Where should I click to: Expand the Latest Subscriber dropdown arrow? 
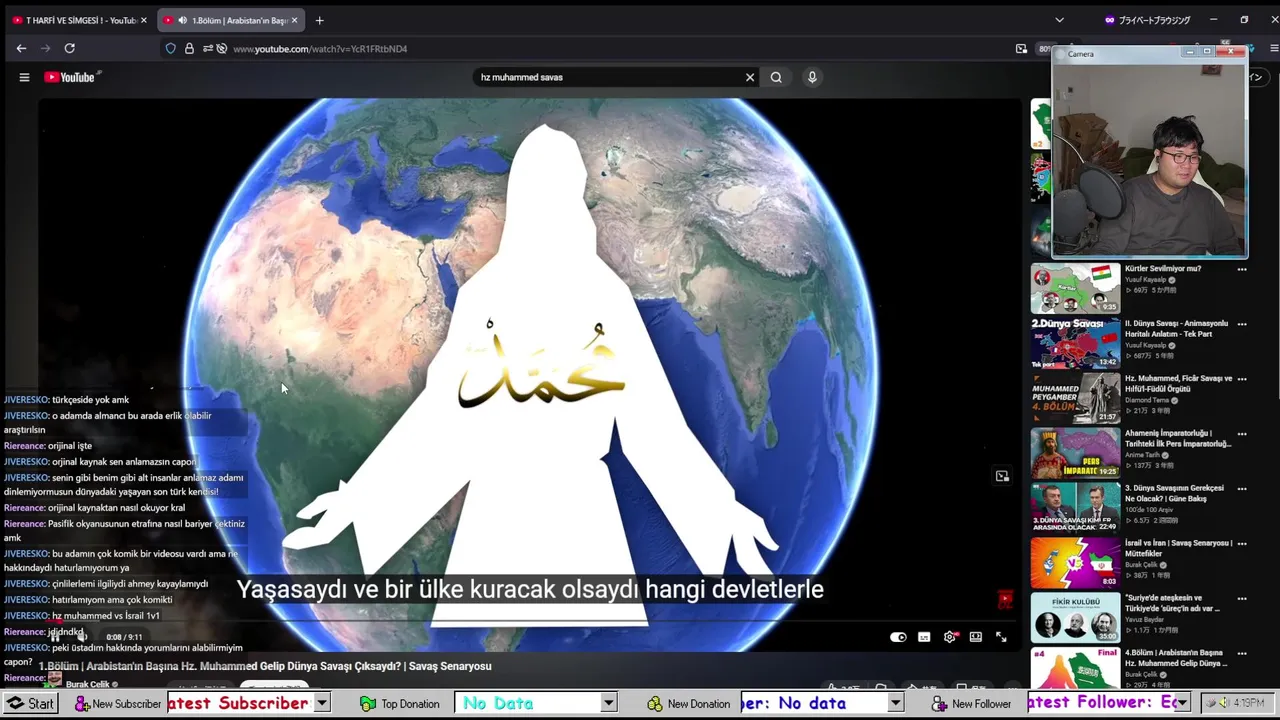322,704
